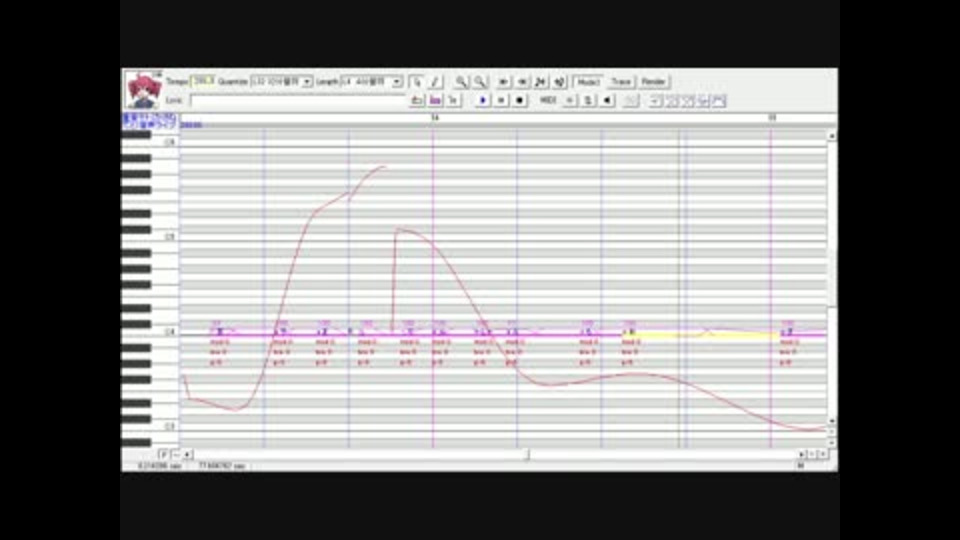
Task: Select the arrow selection tool
Action: 417,81
